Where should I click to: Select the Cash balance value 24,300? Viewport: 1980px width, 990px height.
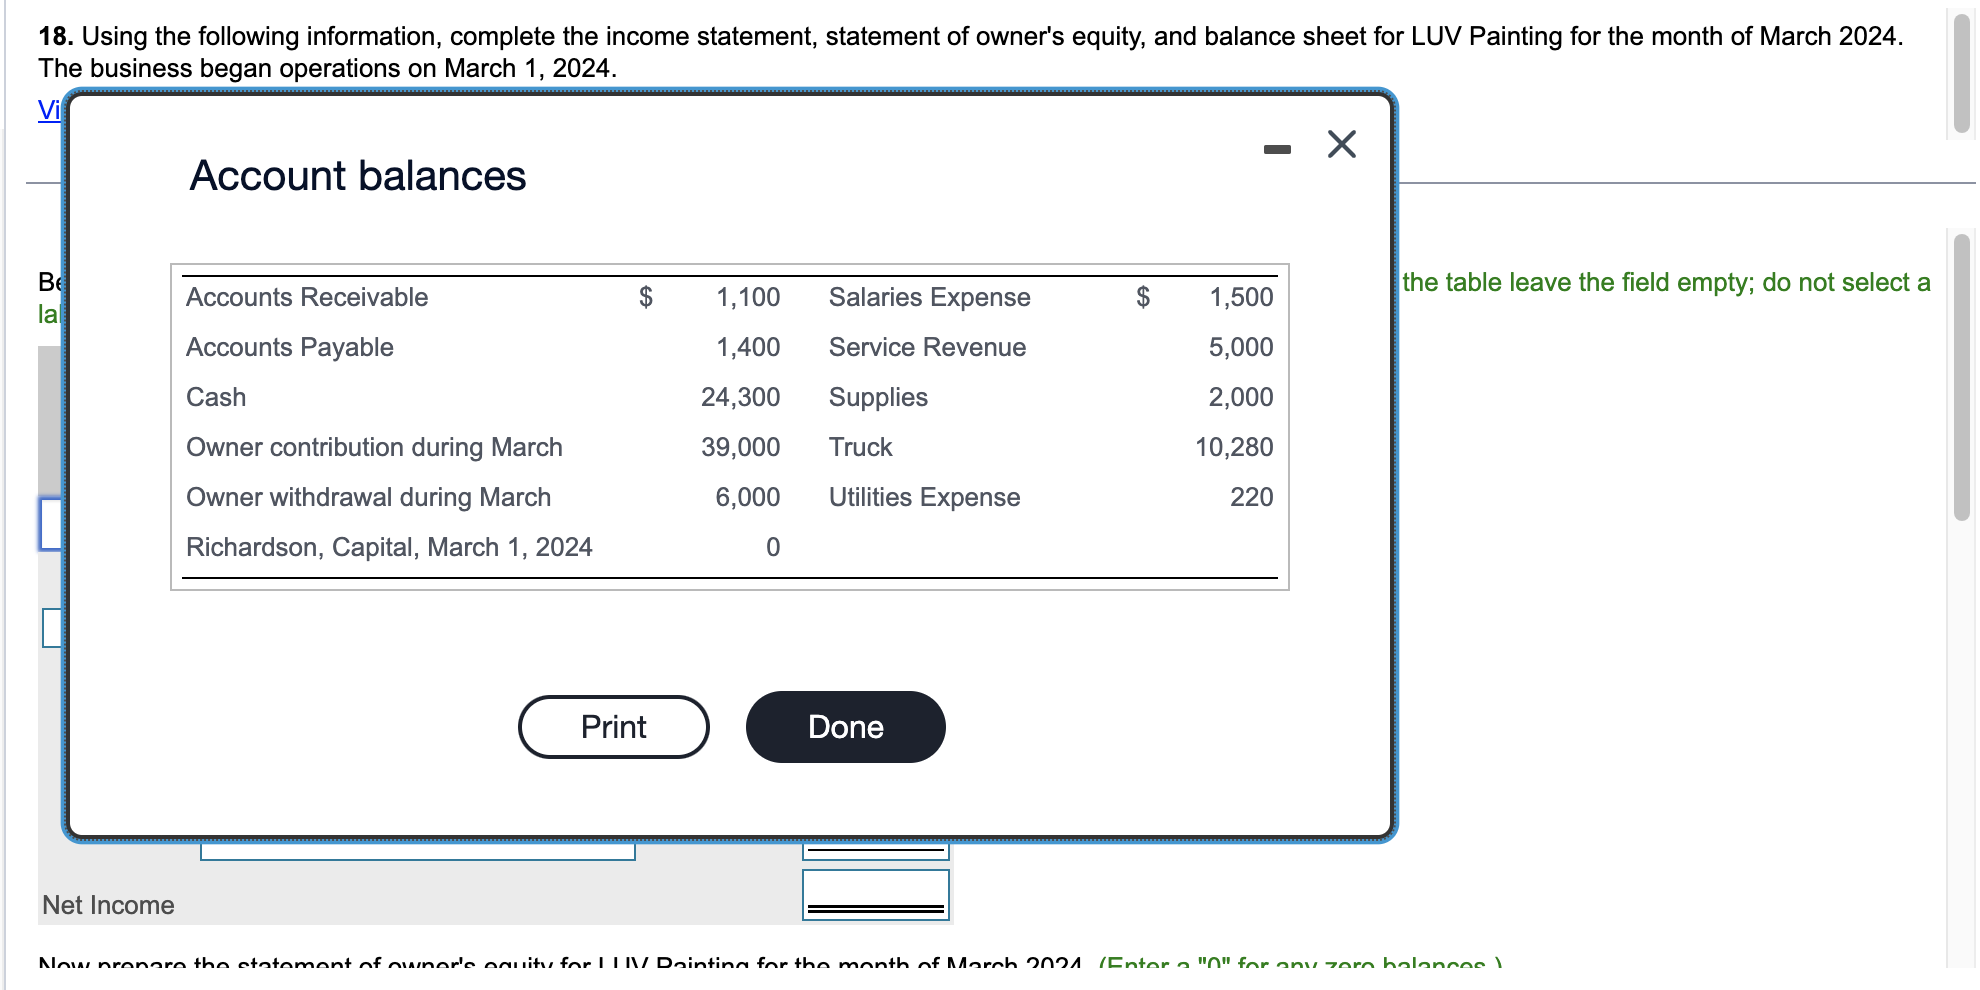(740, 397)
